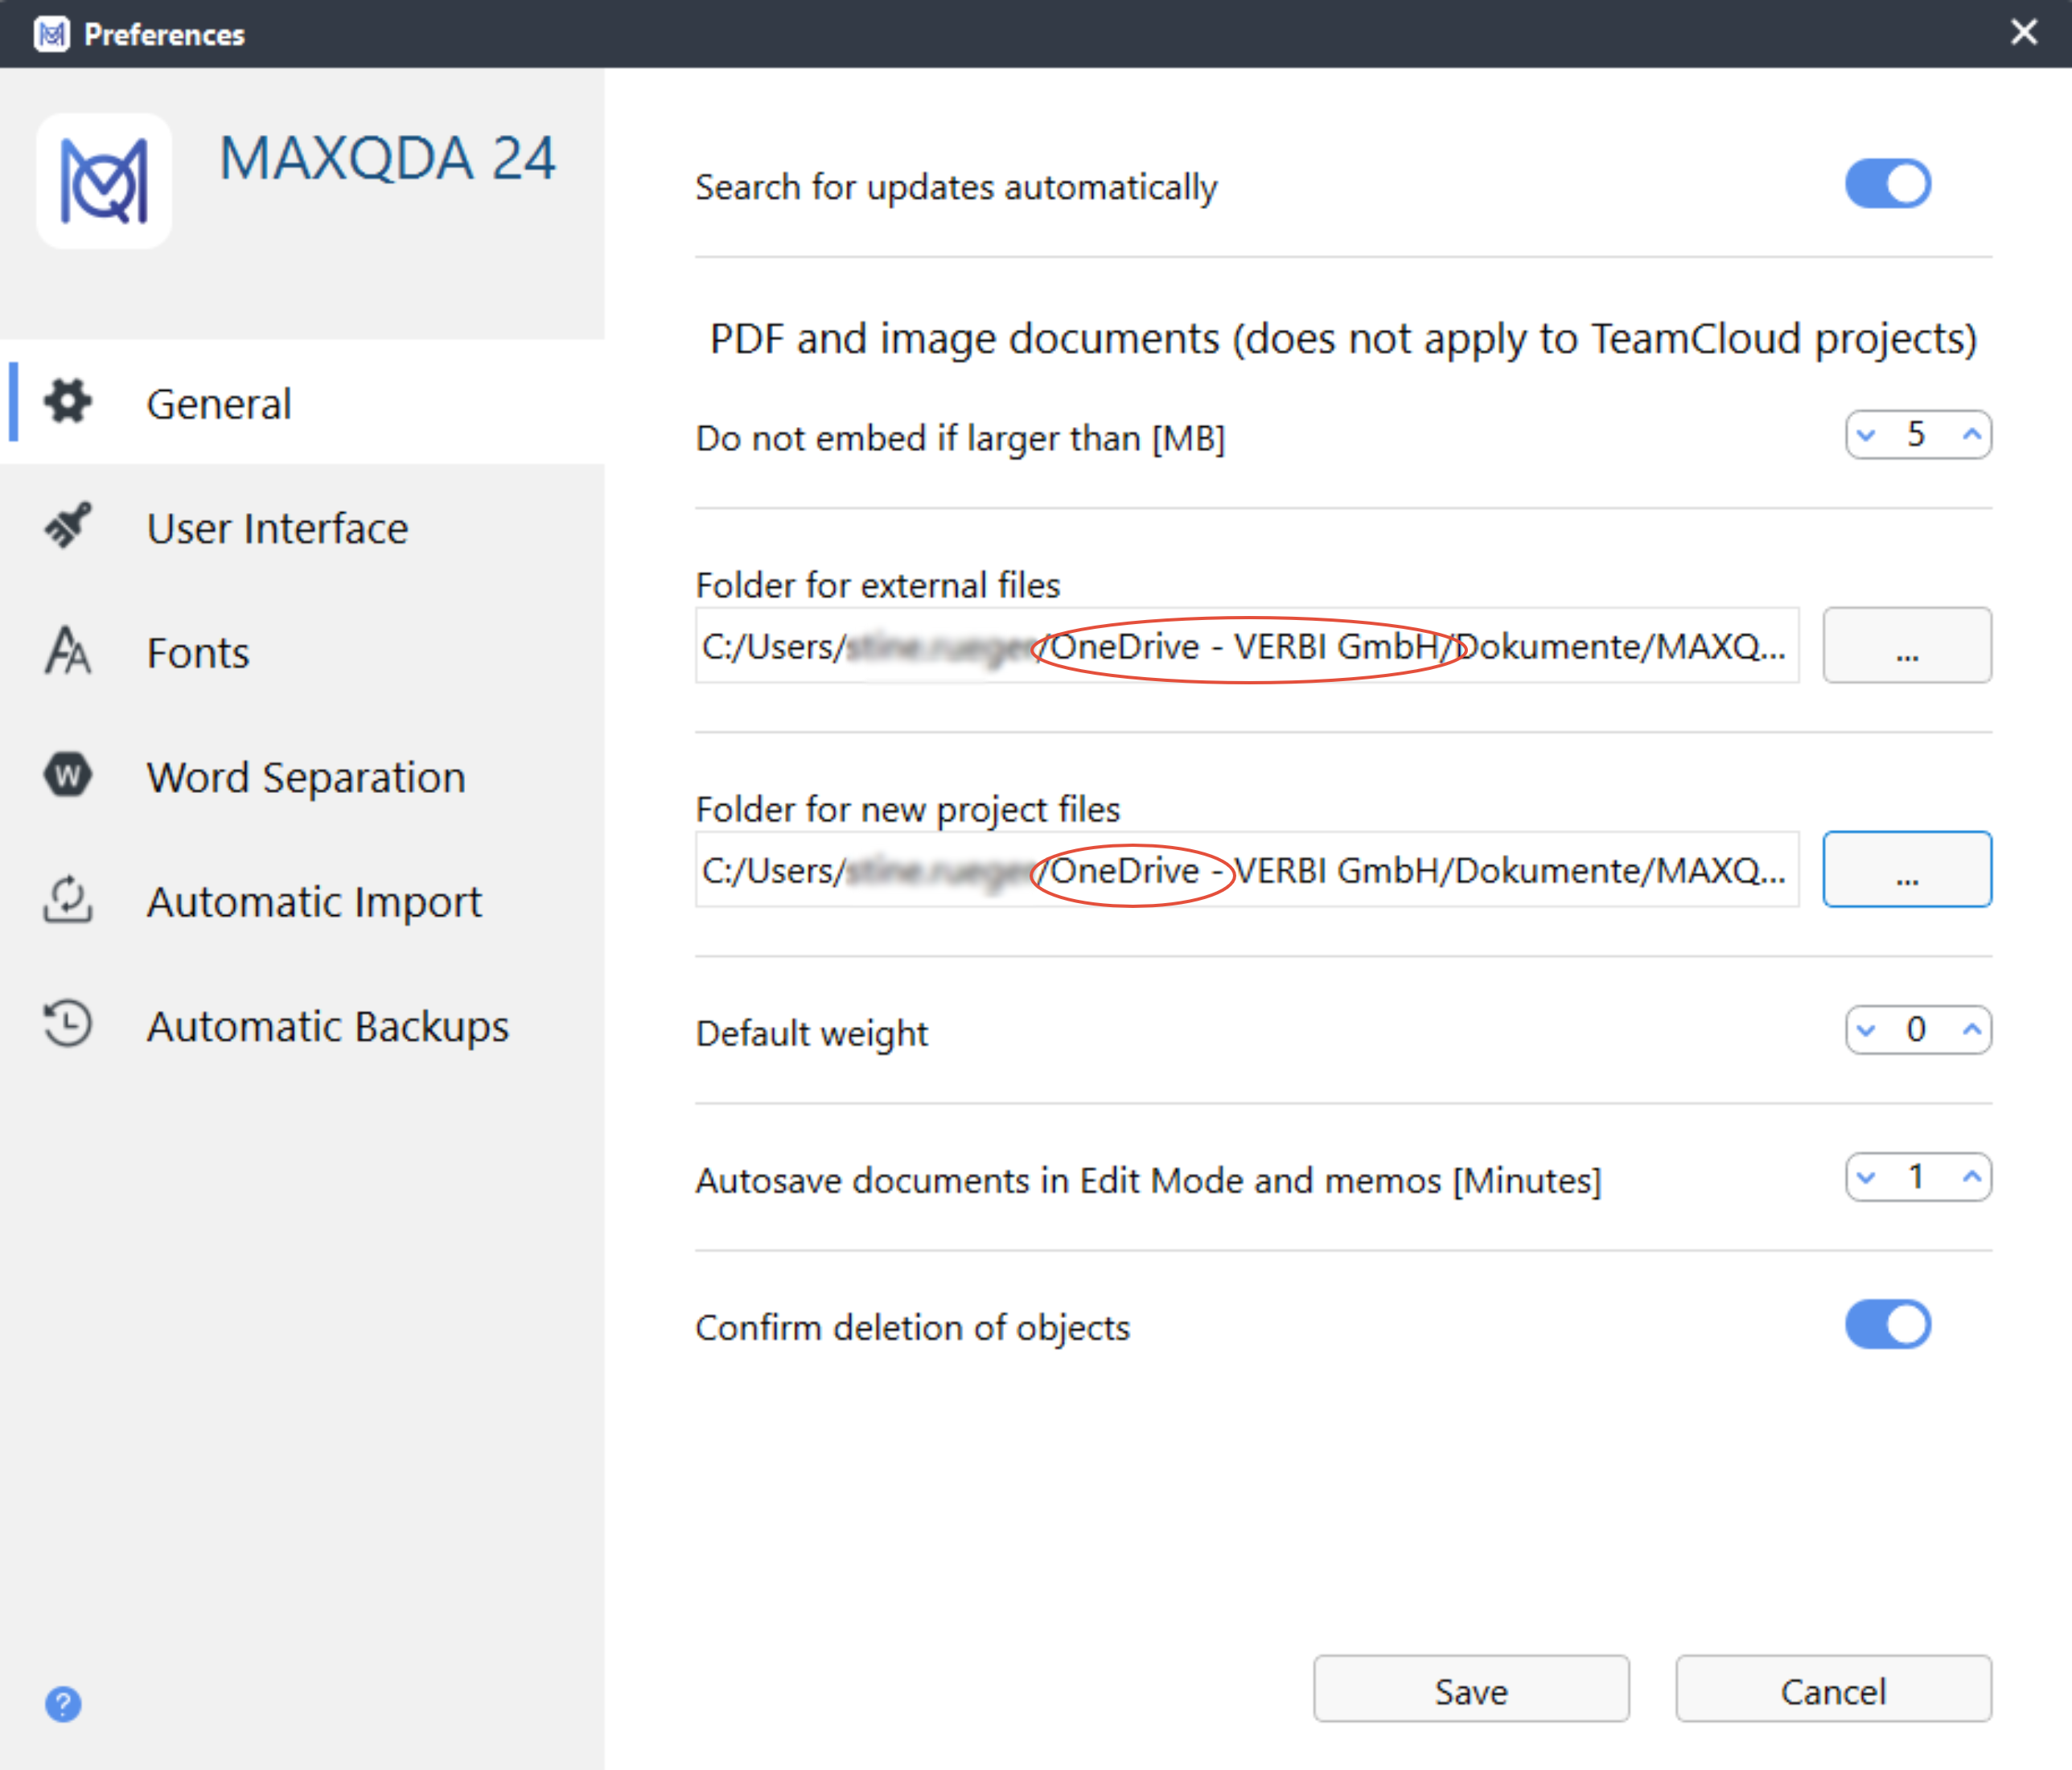
Task: Click the Autosave minutes value 1
Action: 1916,1177
